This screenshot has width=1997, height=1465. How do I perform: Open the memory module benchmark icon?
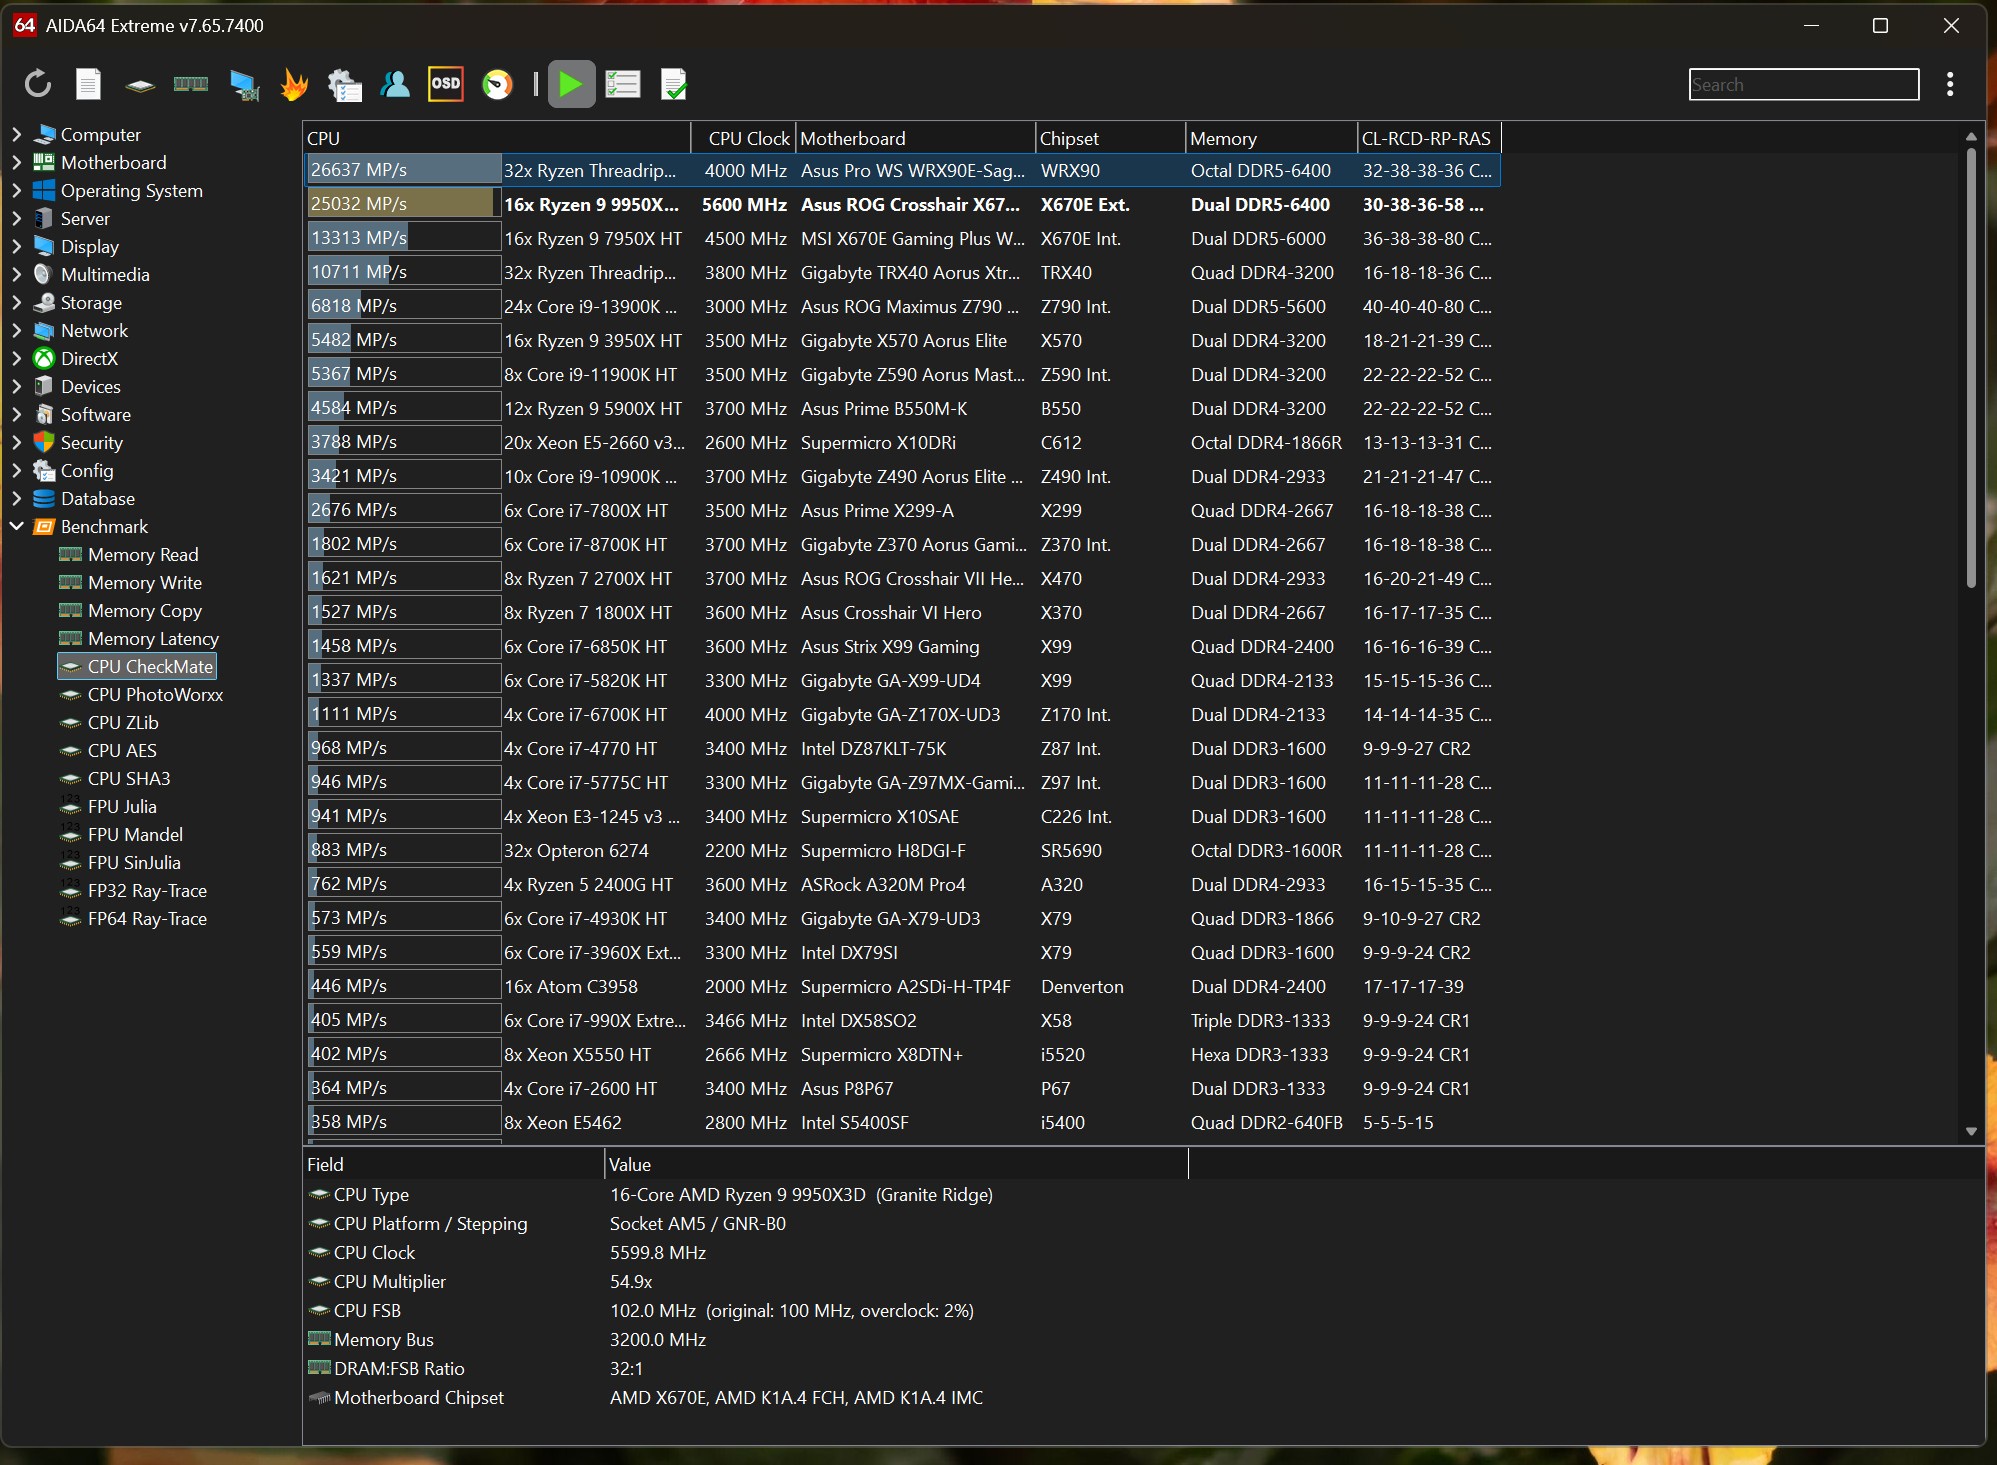191,84
